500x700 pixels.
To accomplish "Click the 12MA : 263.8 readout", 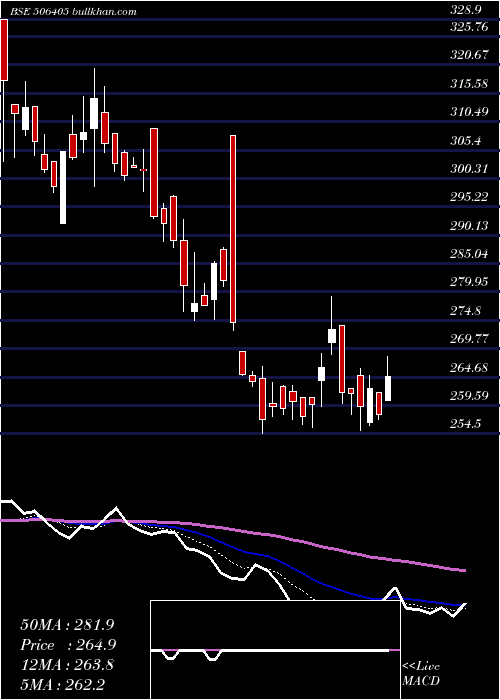I will pyautogui.click(x=67, y=665).
